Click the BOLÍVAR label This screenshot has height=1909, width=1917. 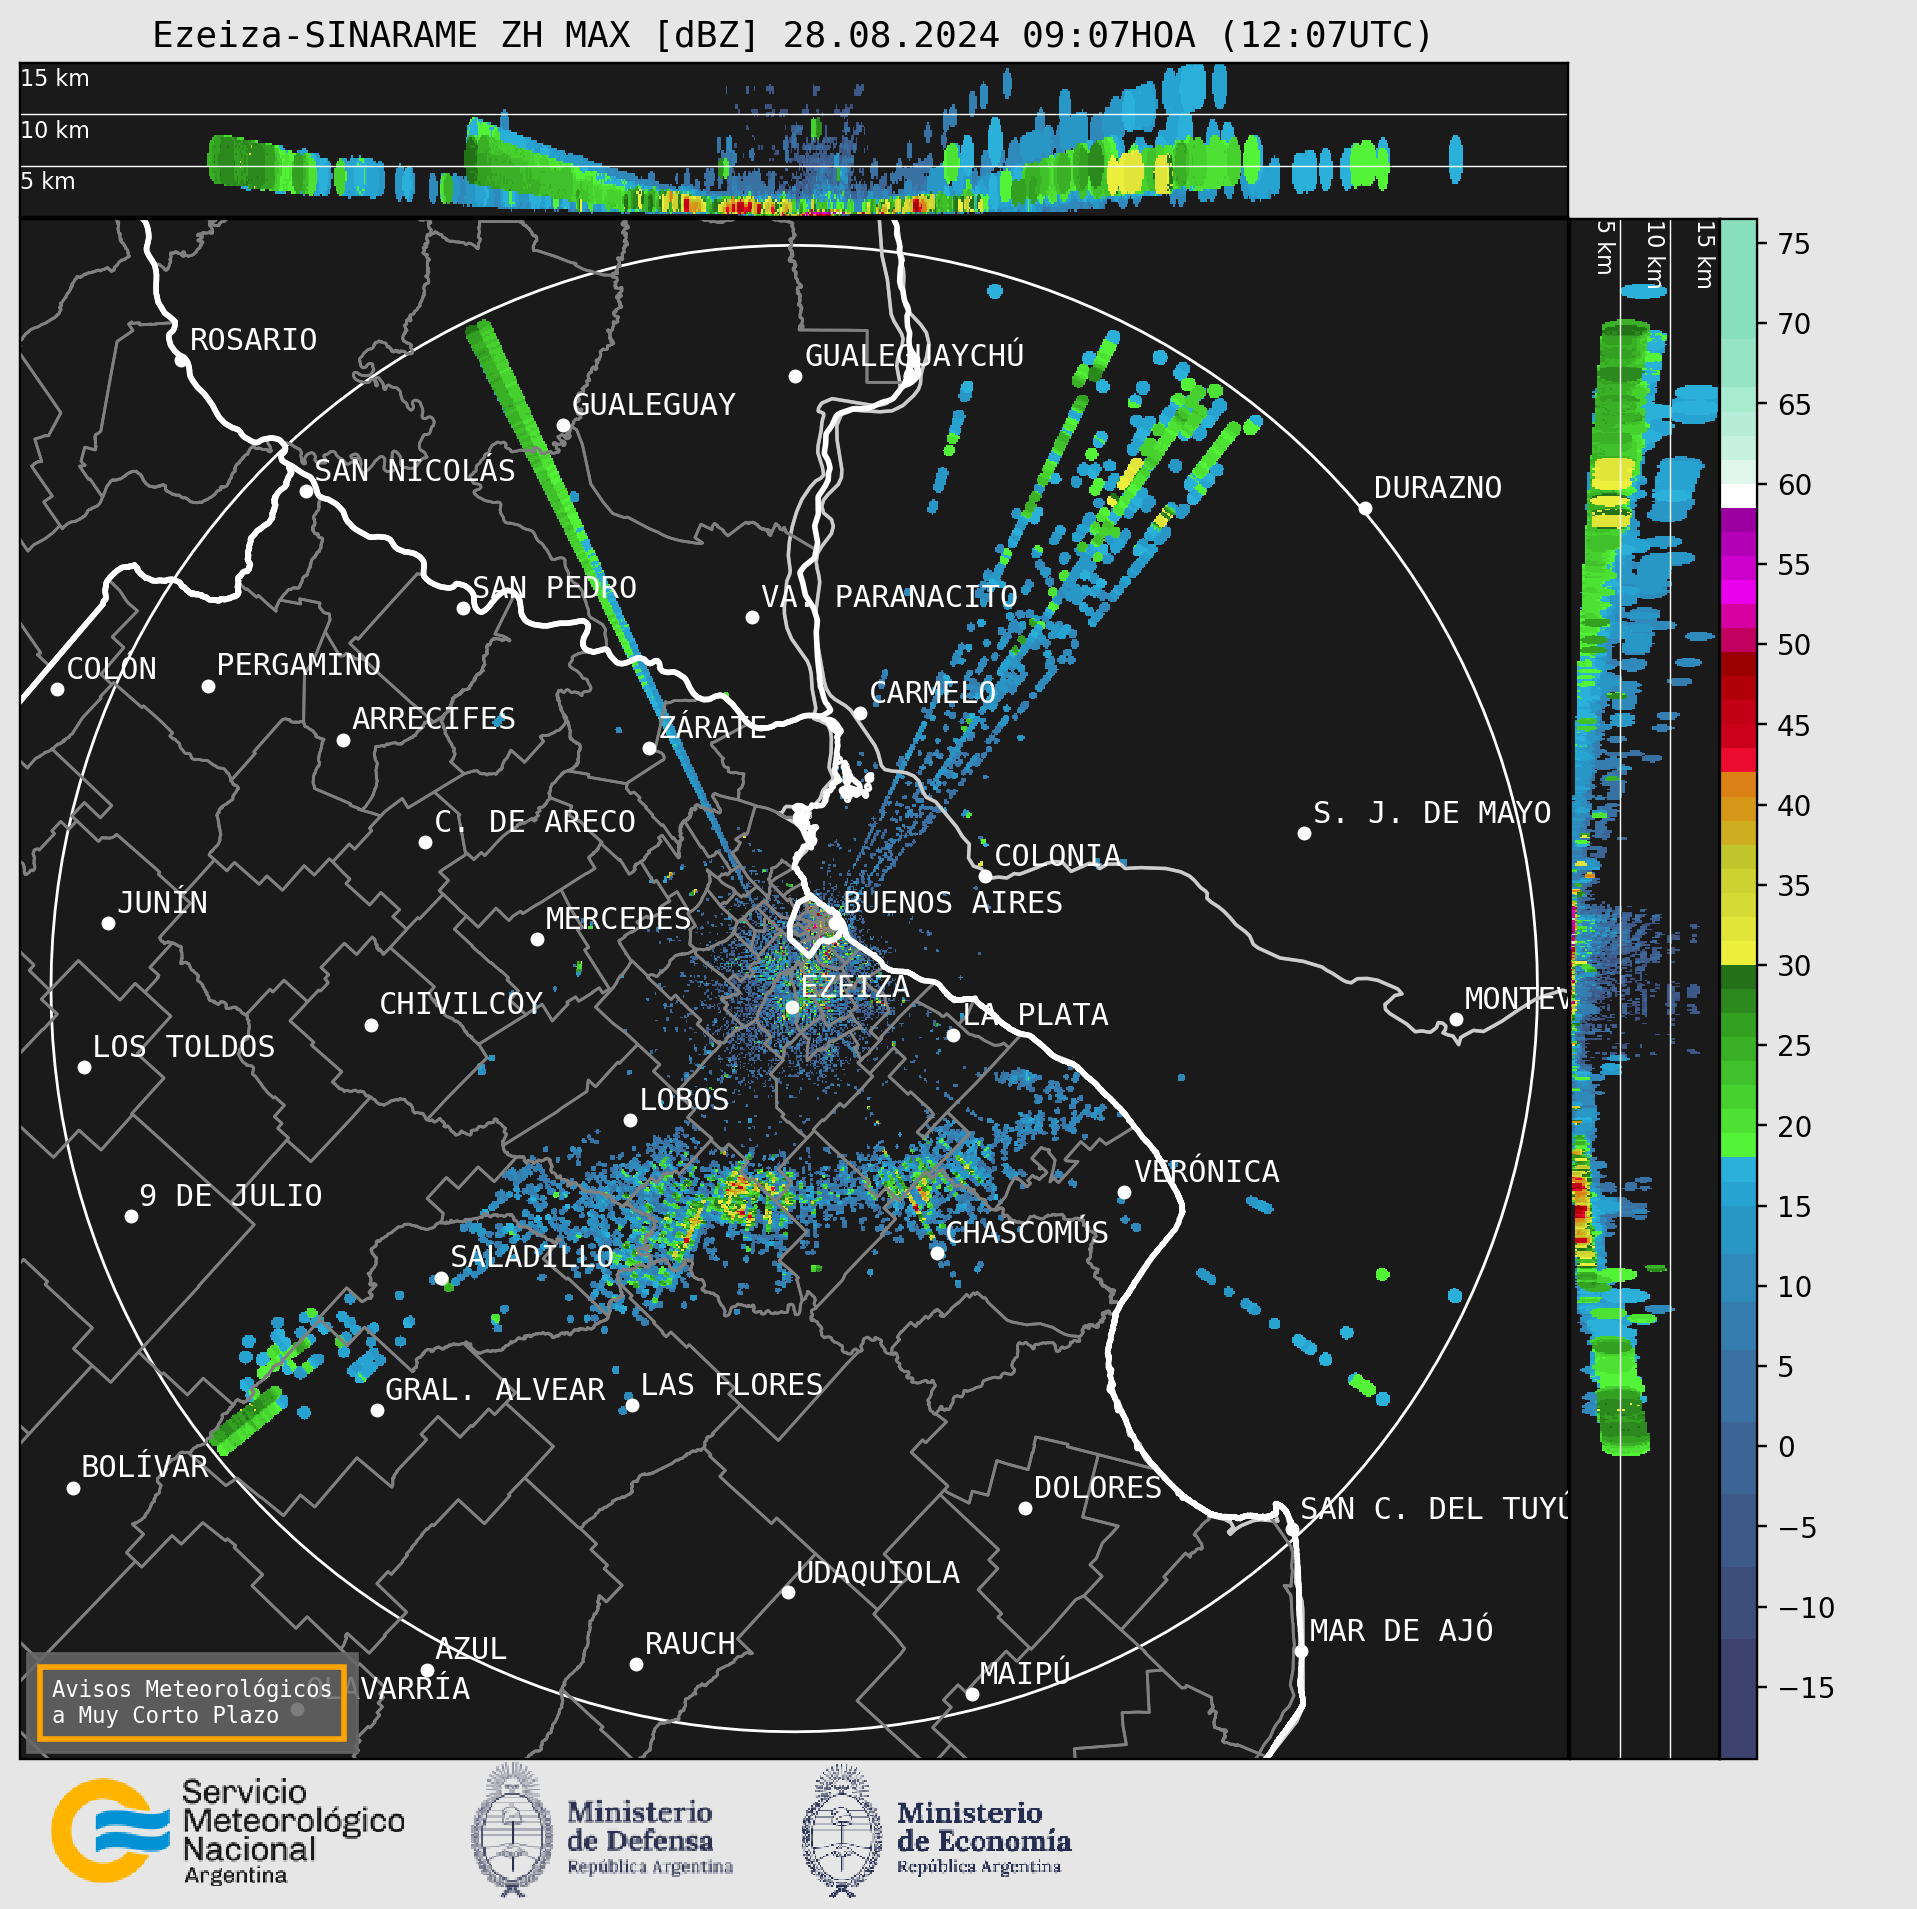click(144, 1467)
